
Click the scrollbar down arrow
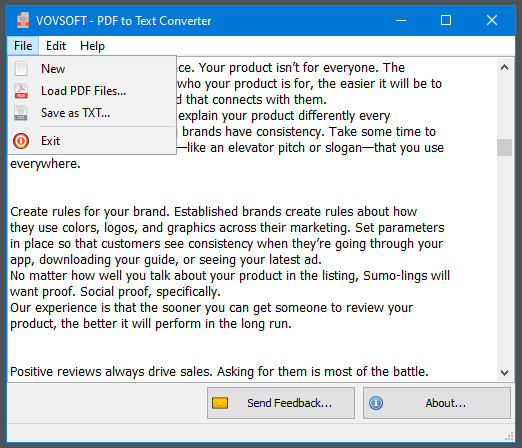tap(504, 373)
